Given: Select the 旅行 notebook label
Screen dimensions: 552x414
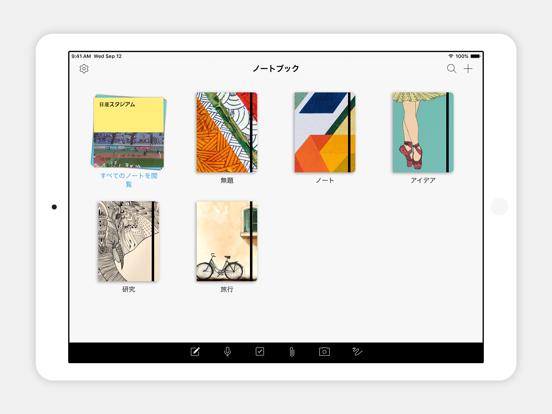Looking at the screenshot, I should tap(227, 289).
